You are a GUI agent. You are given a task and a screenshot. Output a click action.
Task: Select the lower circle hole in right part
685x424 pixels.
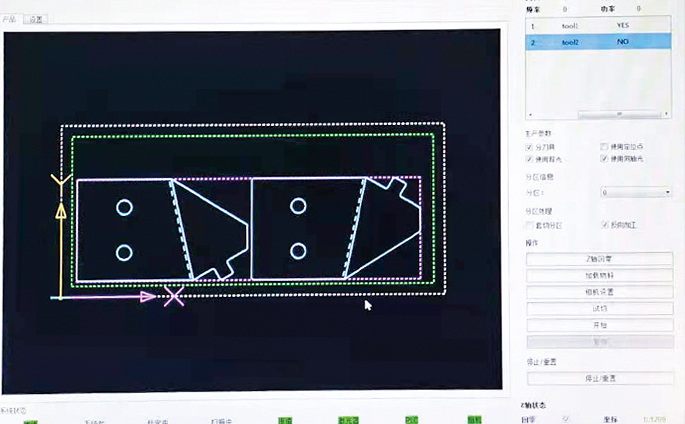point(297,249)
